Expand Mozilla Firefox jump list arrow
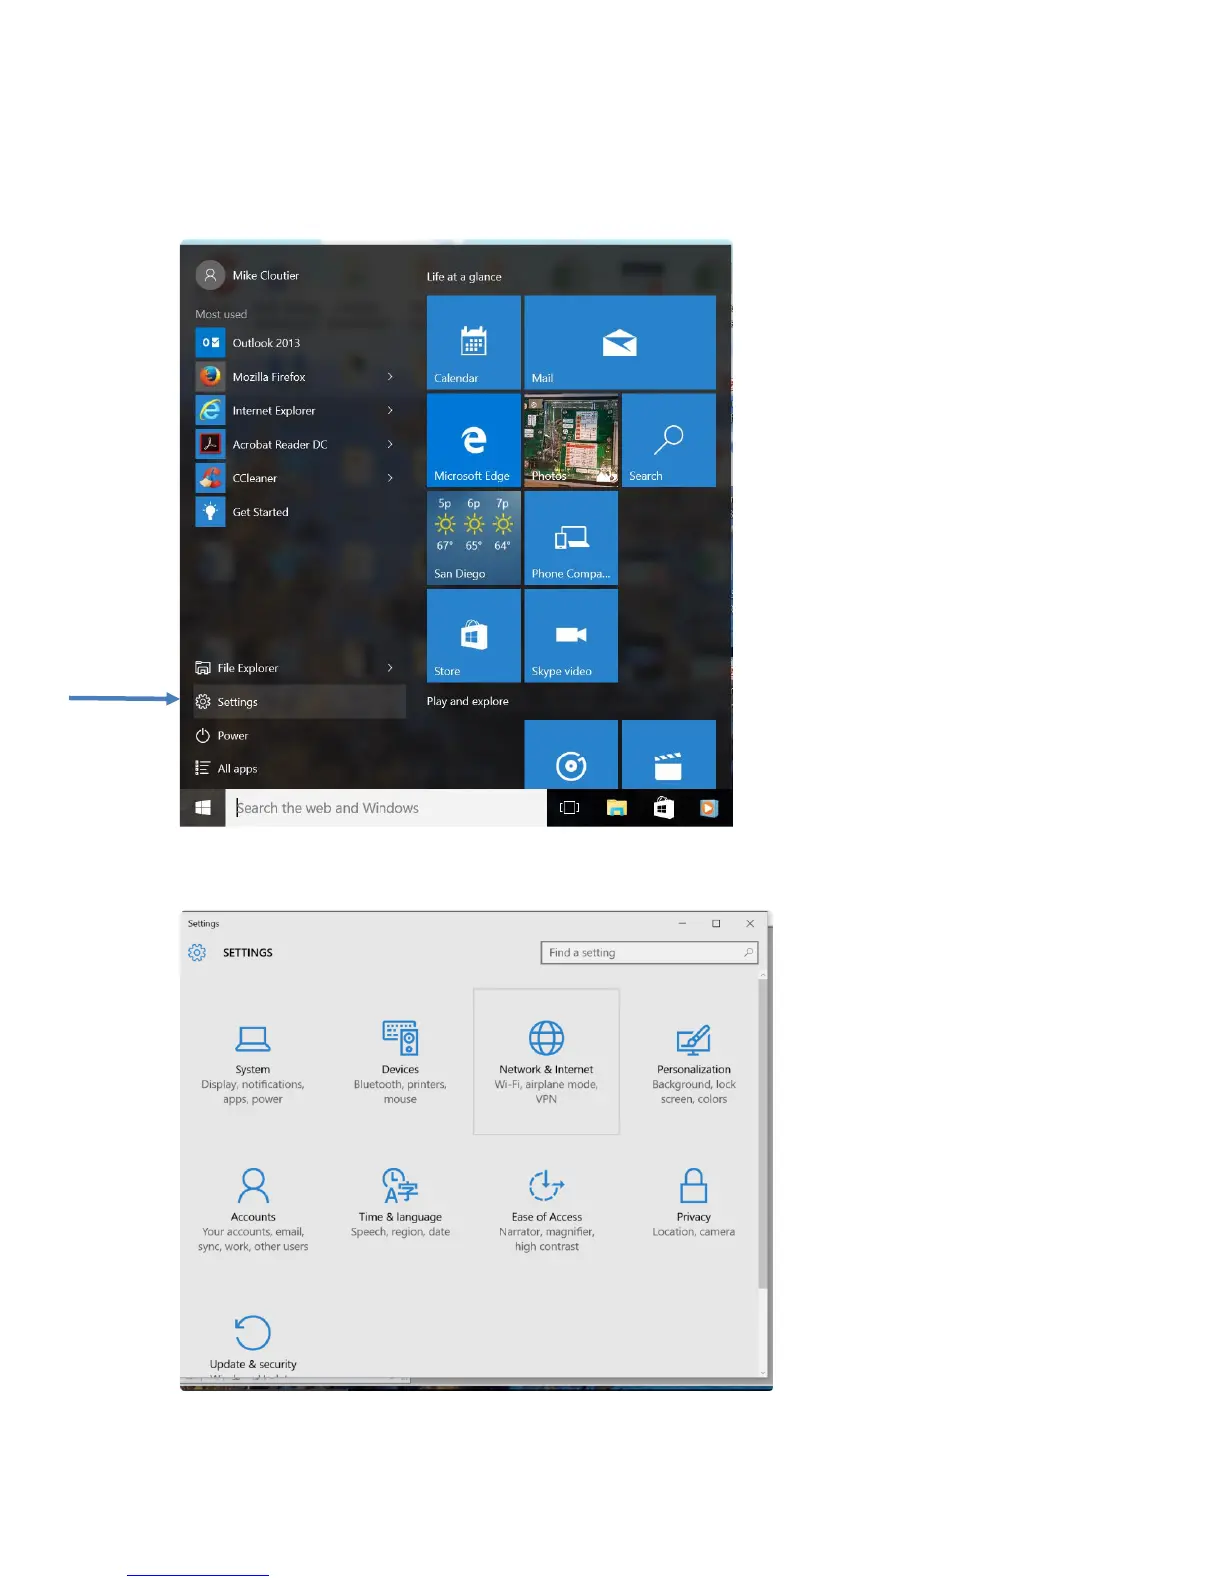The height and width of the screenshot is (1584, 1224). [x=390, y=377]
